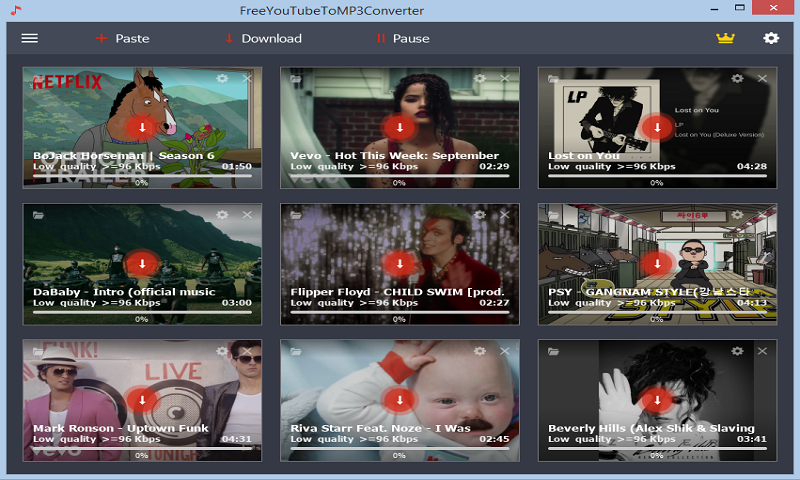Click quality label on Flipper Floyd card
Viewport: 800px width, 480px height.
[x=354, y=302]
